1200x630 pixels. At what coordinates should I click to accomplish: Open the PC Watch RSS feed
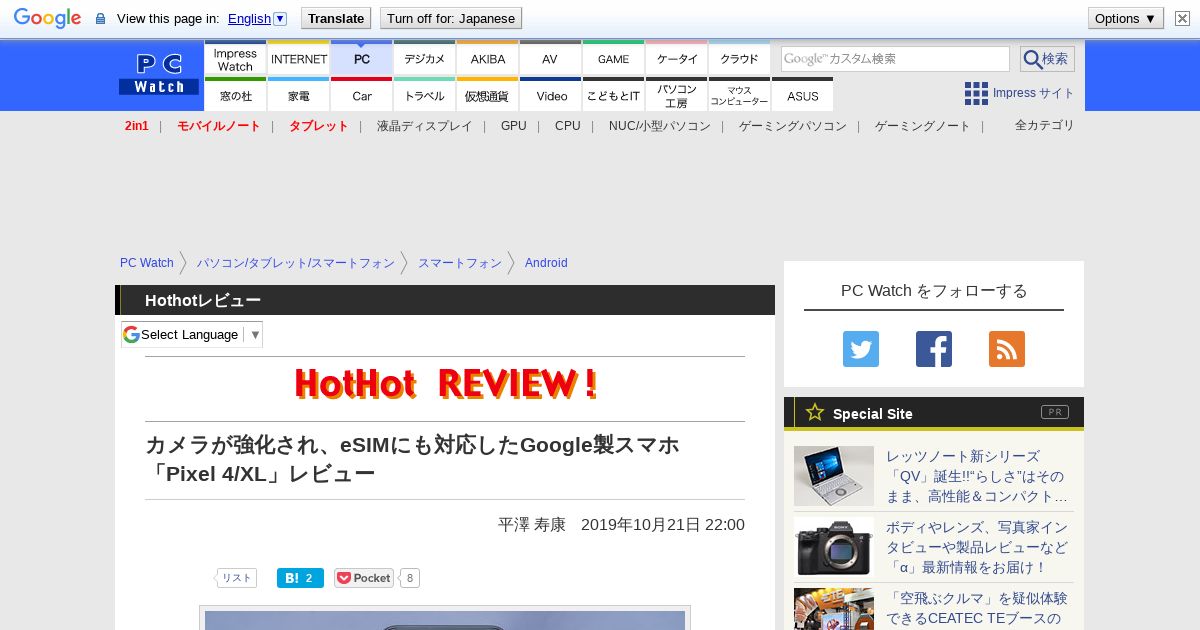pyautogui.click(x=1007, y=349)
